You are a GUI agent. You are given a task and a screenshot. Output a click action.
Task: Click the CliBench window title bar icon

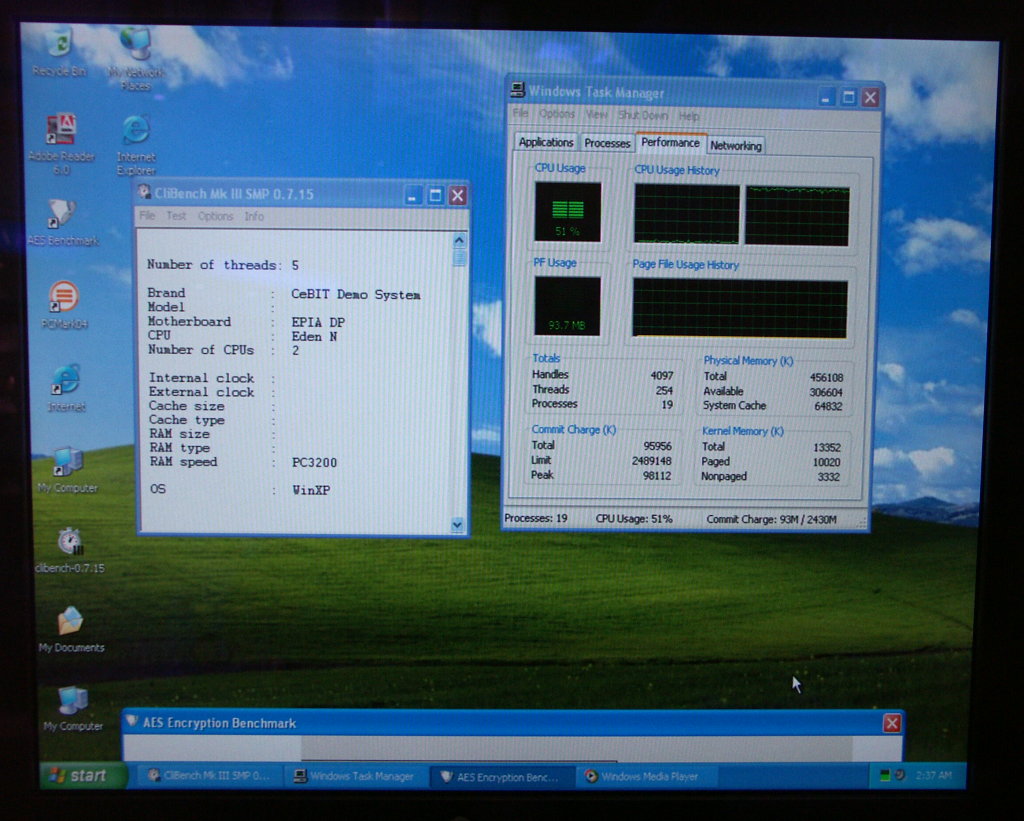pos(144,193)
